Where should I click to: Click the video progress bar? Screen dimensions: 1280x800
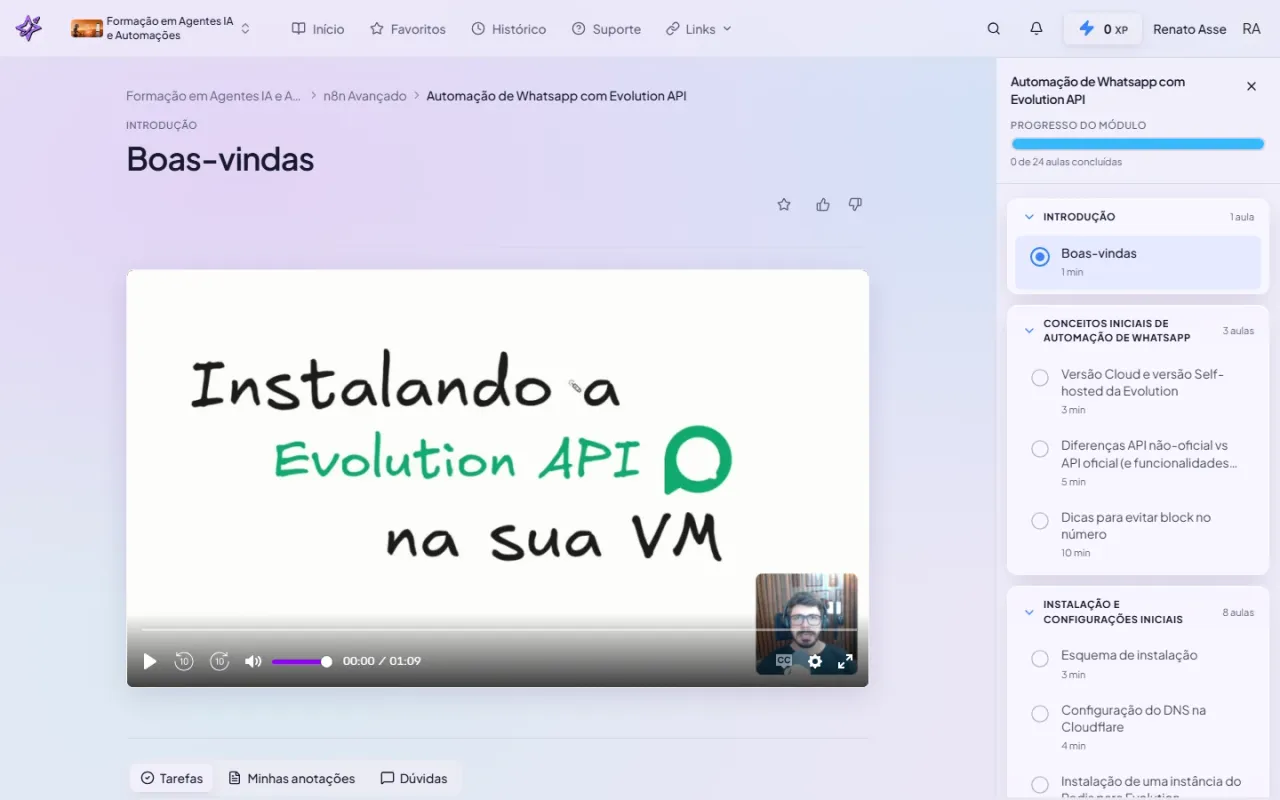(497, 630)
